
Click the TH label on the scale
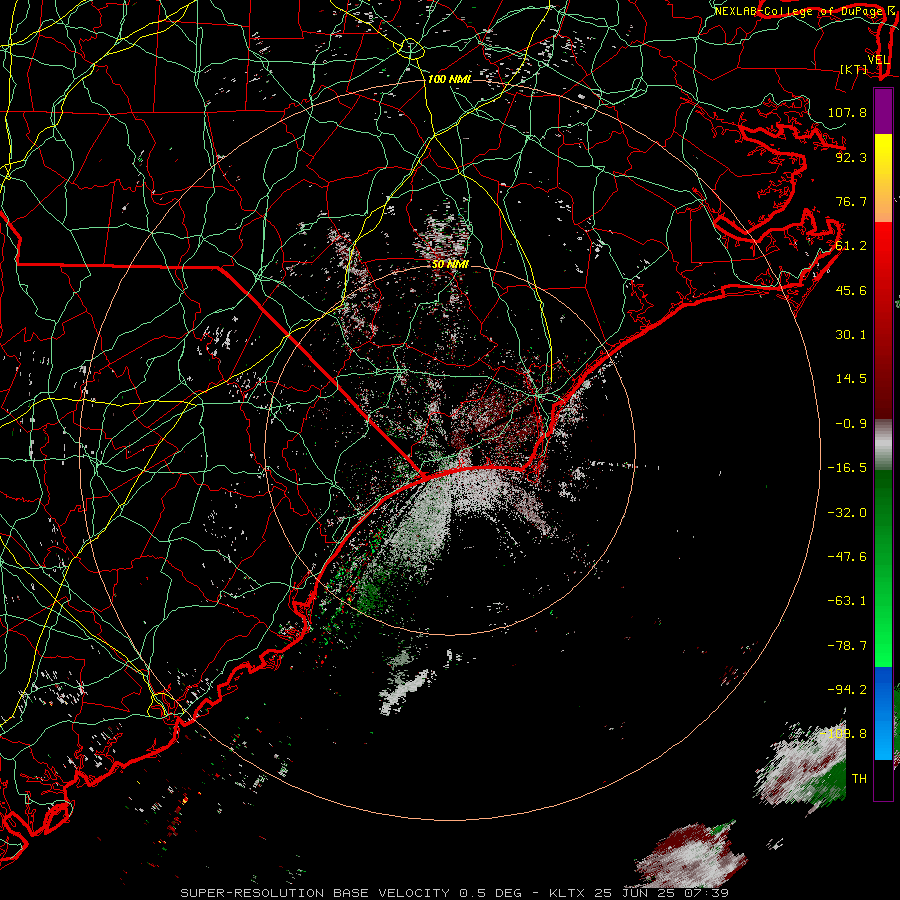pyautogui.click(x=859, y=779)
